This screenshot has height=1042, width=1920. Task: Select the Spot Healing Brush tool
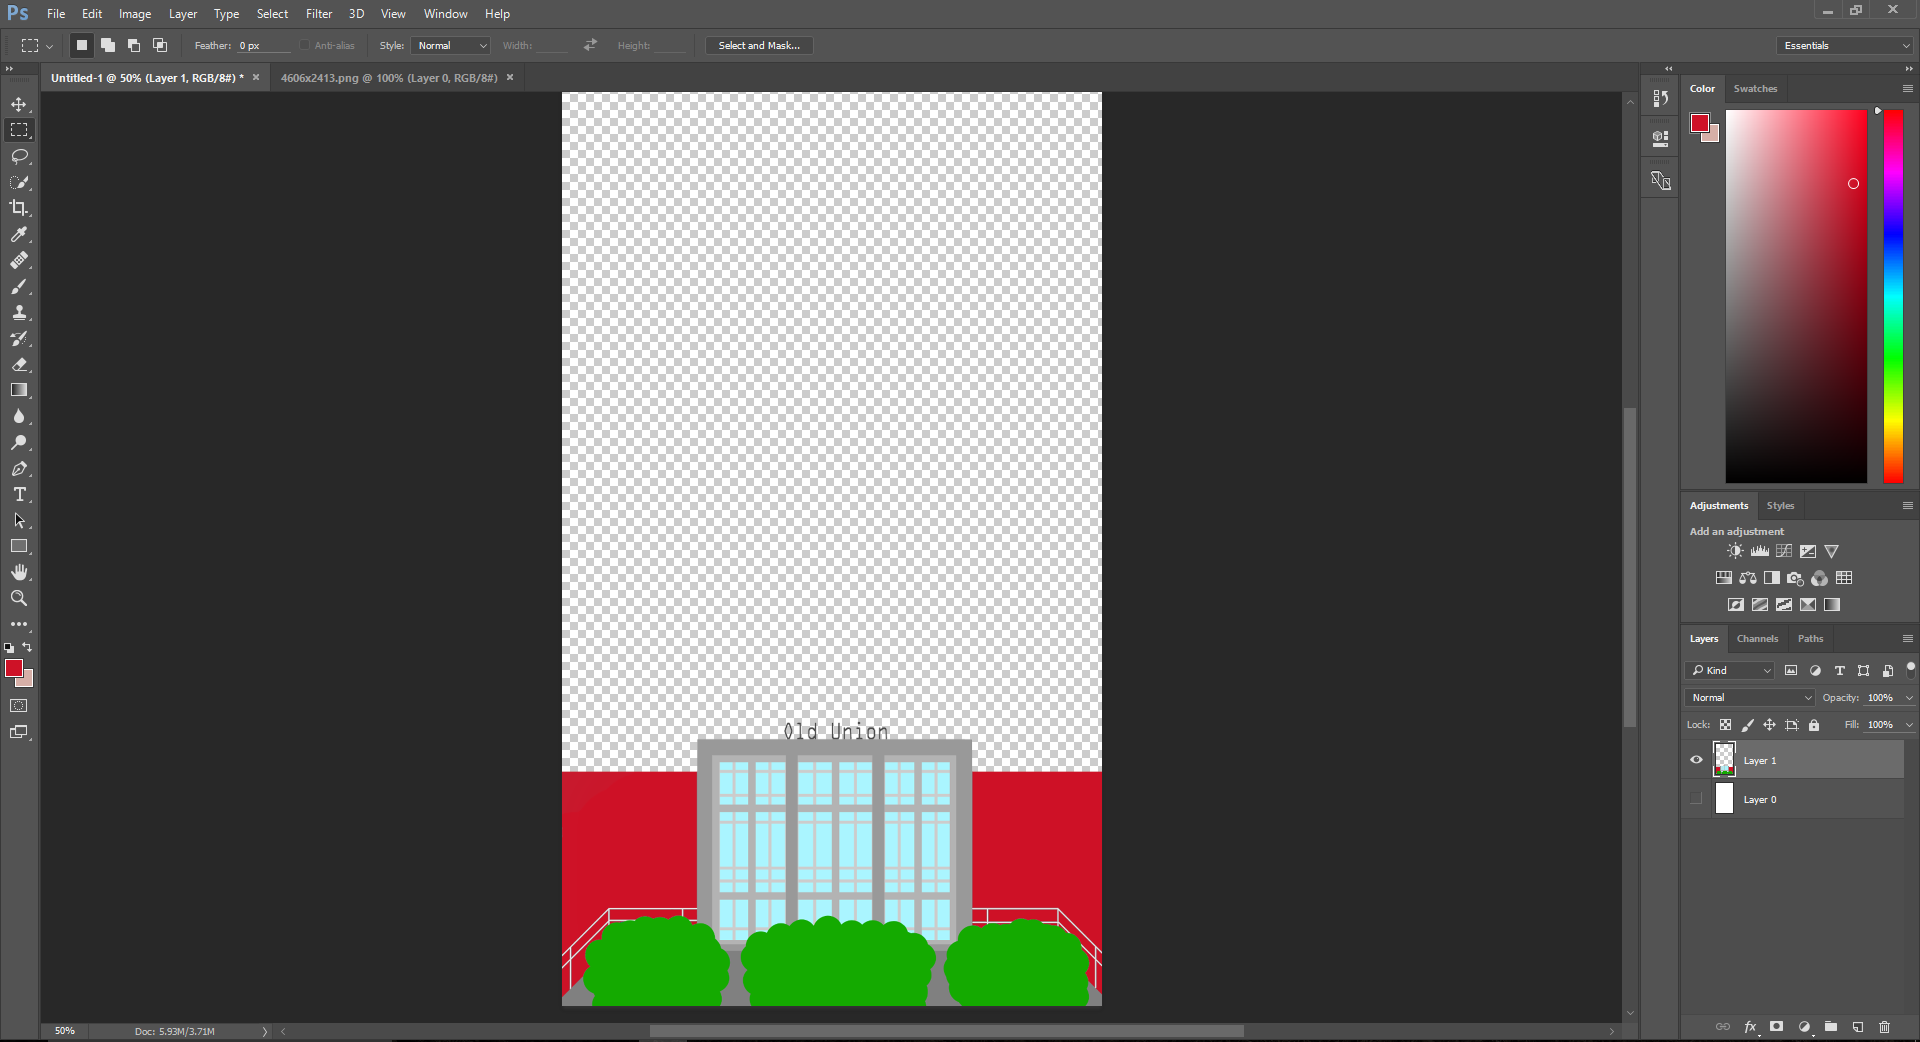19,260
